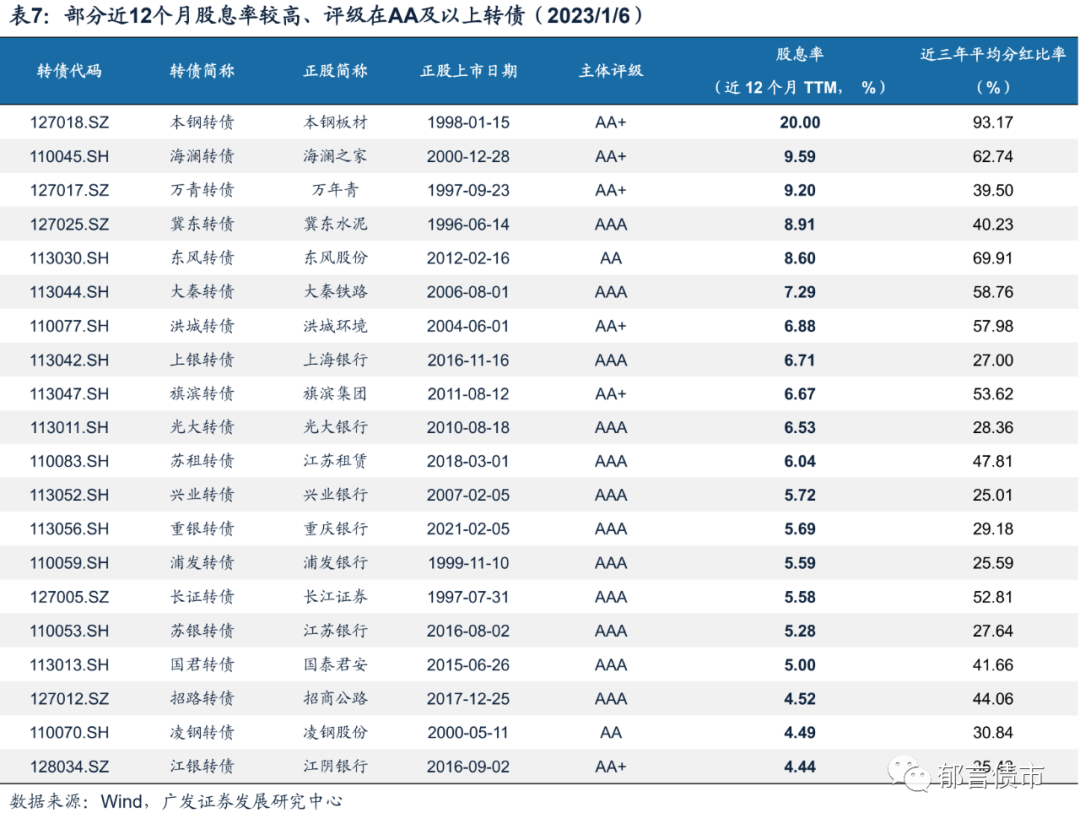The width and height of the screenshot is (1080, 824).
Task: Select the cell 浦发银行
Action: coord(335,564)
